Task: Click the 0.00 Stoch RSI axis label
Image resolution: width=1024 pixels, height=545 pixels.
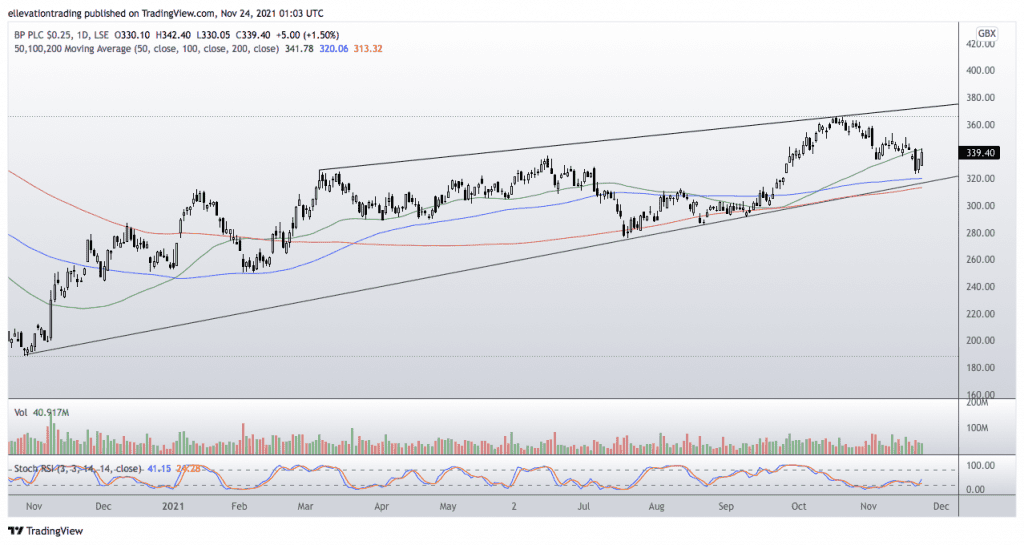Action: tap(975, 490)
